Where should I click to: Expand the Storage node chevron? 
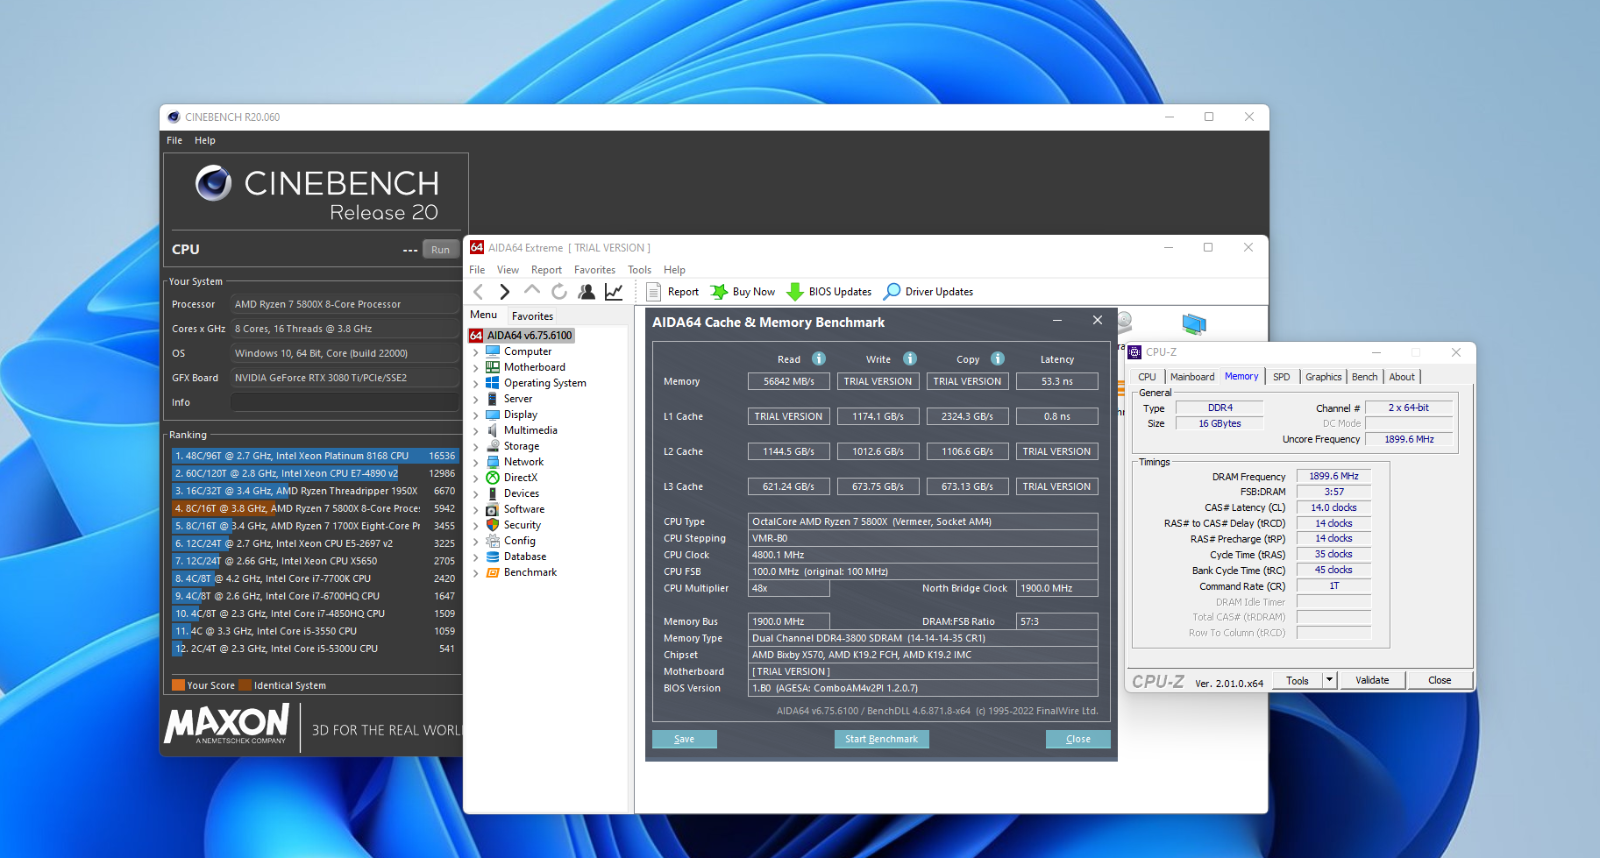click(x=475, y=447)
